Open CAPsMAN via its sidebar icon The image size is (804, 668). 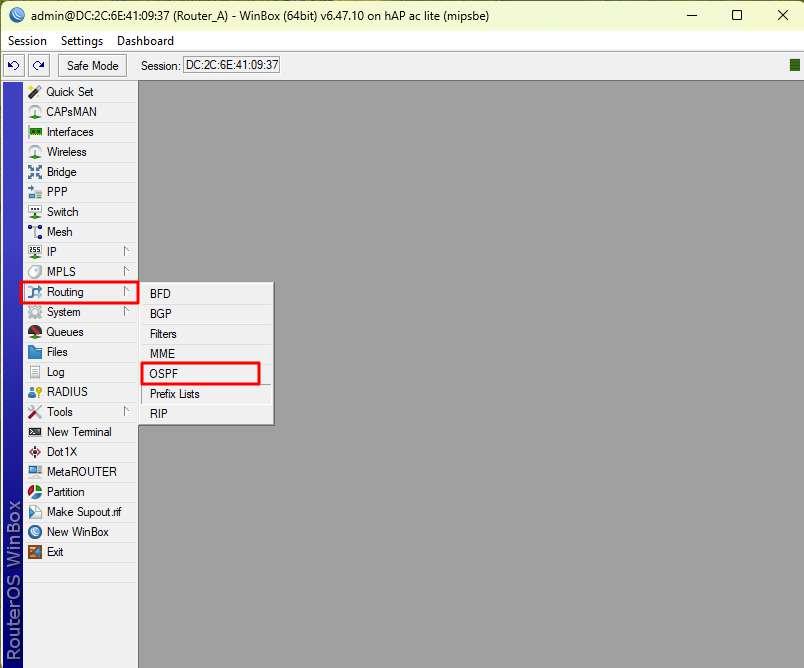tap(35, 112)
